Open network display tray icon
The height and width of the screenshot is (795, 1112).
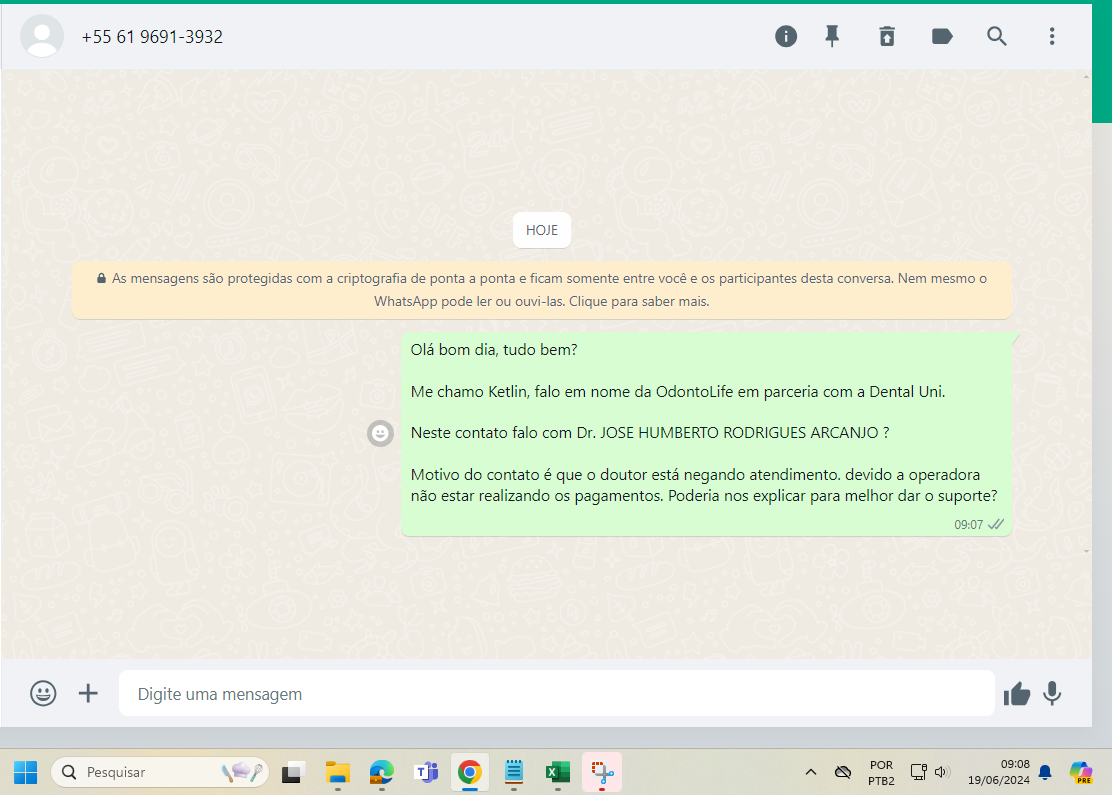[x=918, y=772]
